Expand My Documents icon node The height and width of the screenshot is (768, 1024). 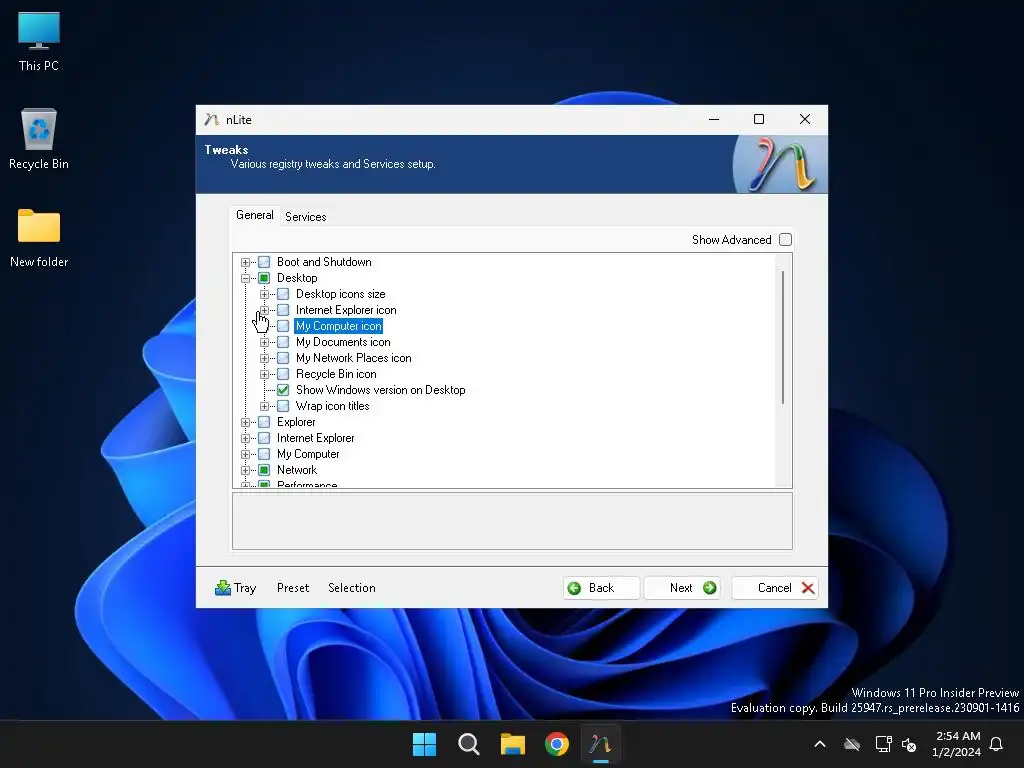click(264, 342)
